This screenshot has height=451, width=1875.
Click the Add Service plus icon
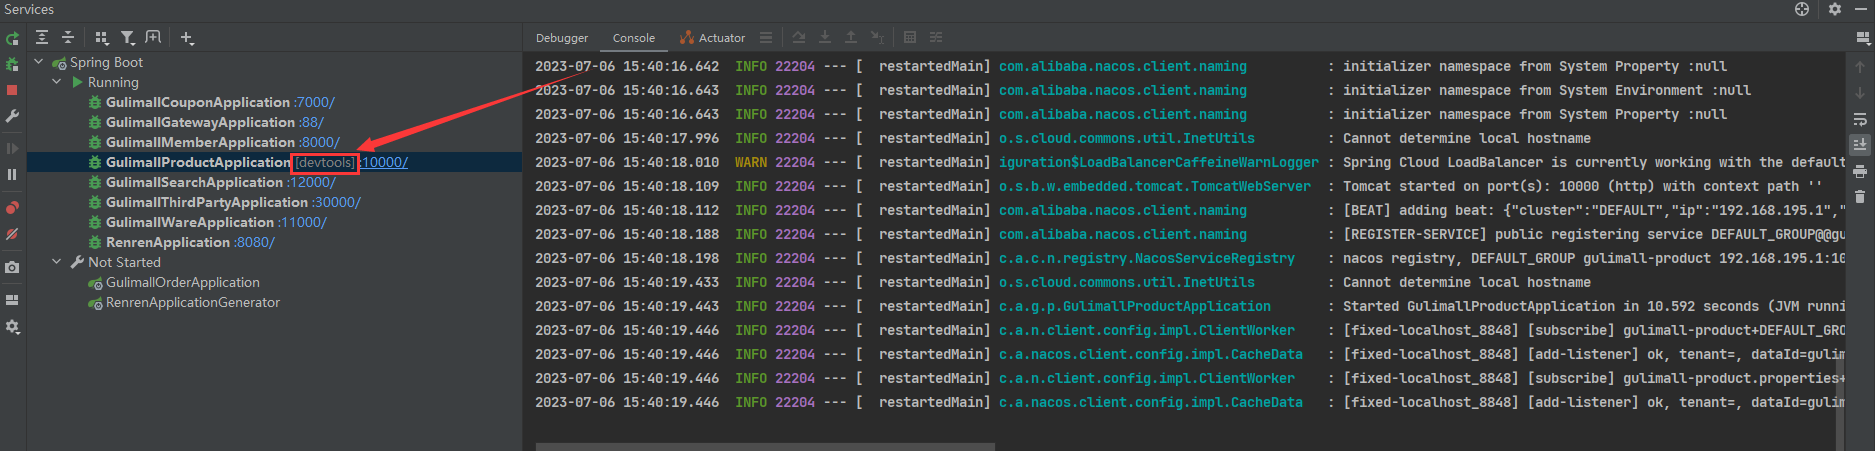click(187, 38)
